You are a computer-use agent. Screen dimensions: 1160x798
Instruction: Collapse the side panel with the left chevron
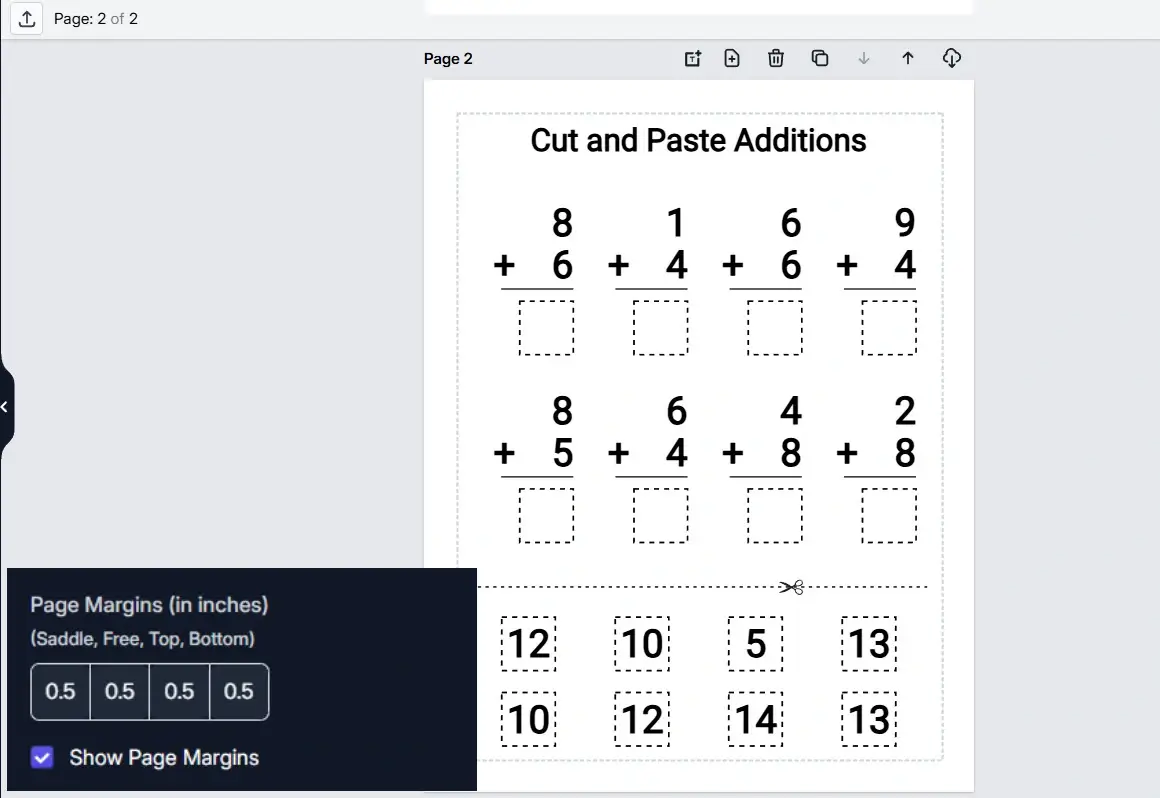[4, 407]
